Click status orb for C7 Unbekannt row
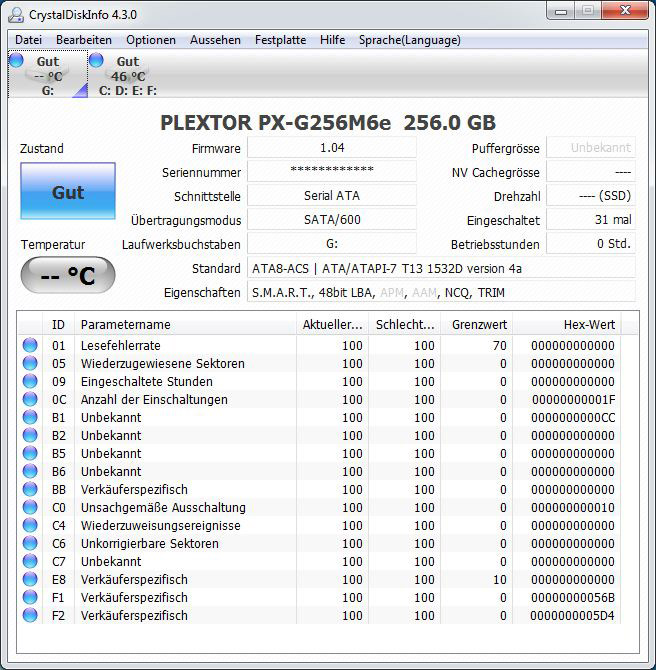656x670 pixels. 30,561
